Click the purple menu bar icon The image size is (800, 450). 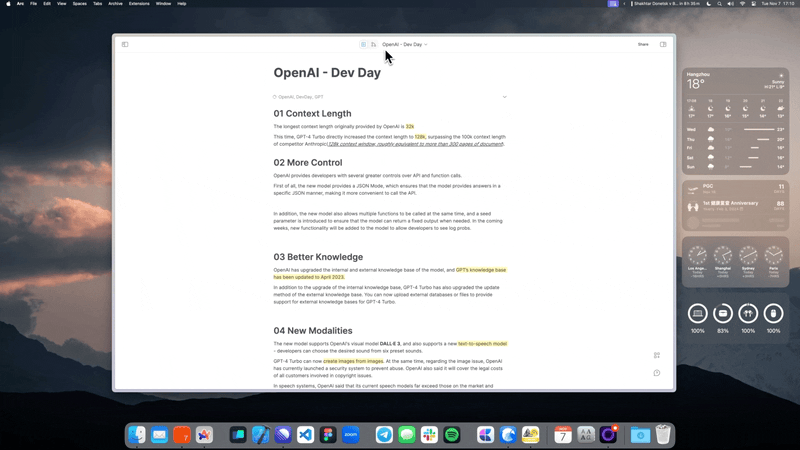[613, 4]
